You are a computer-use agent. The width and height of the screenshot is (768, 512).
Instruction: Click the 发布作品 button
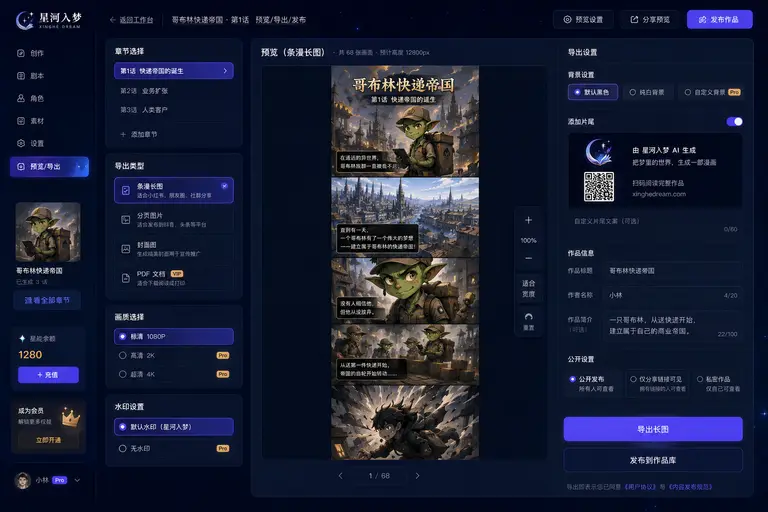coord(719,20)
